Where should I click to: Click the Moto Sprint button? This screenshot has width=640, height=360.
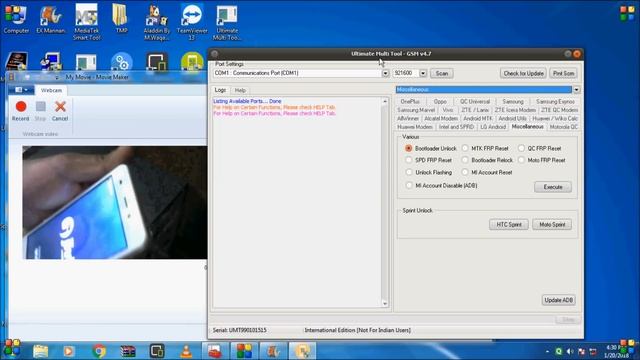pyautogui.click(x=552, y=224)
